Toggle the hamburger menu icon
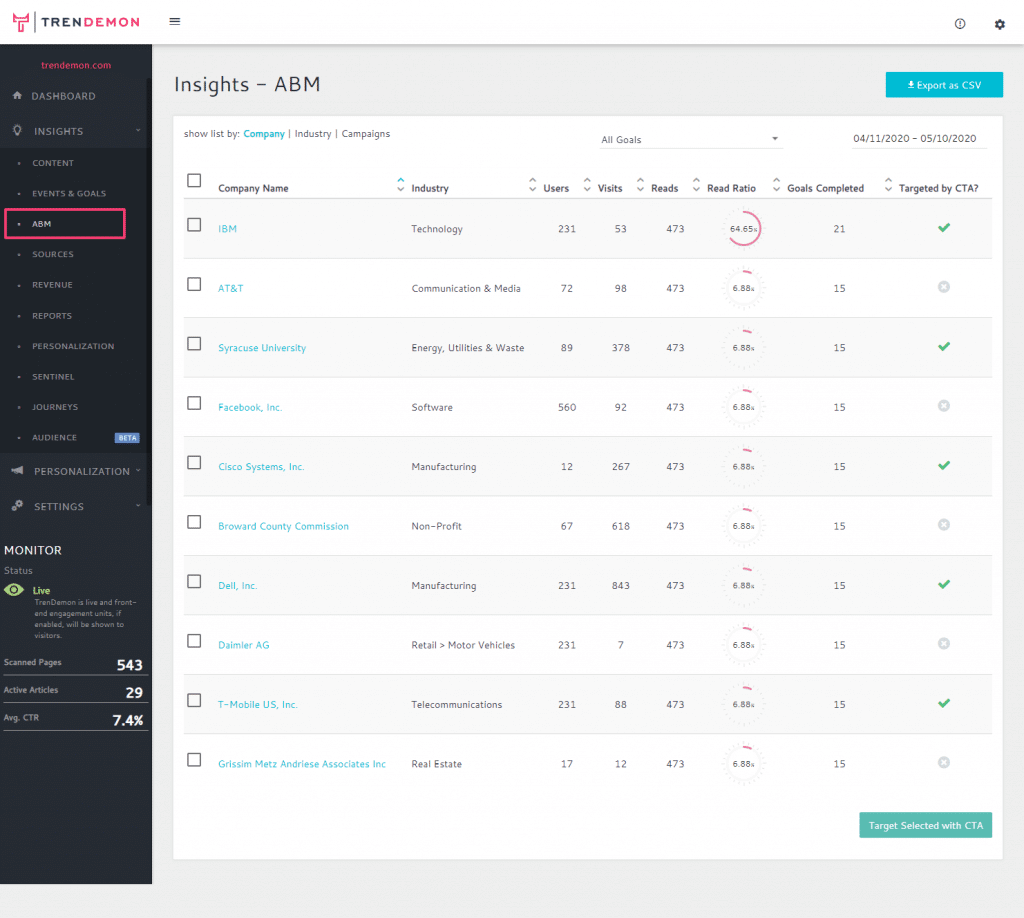The height and width of the screenshot is (918, 1024). (x=174, y=22)
